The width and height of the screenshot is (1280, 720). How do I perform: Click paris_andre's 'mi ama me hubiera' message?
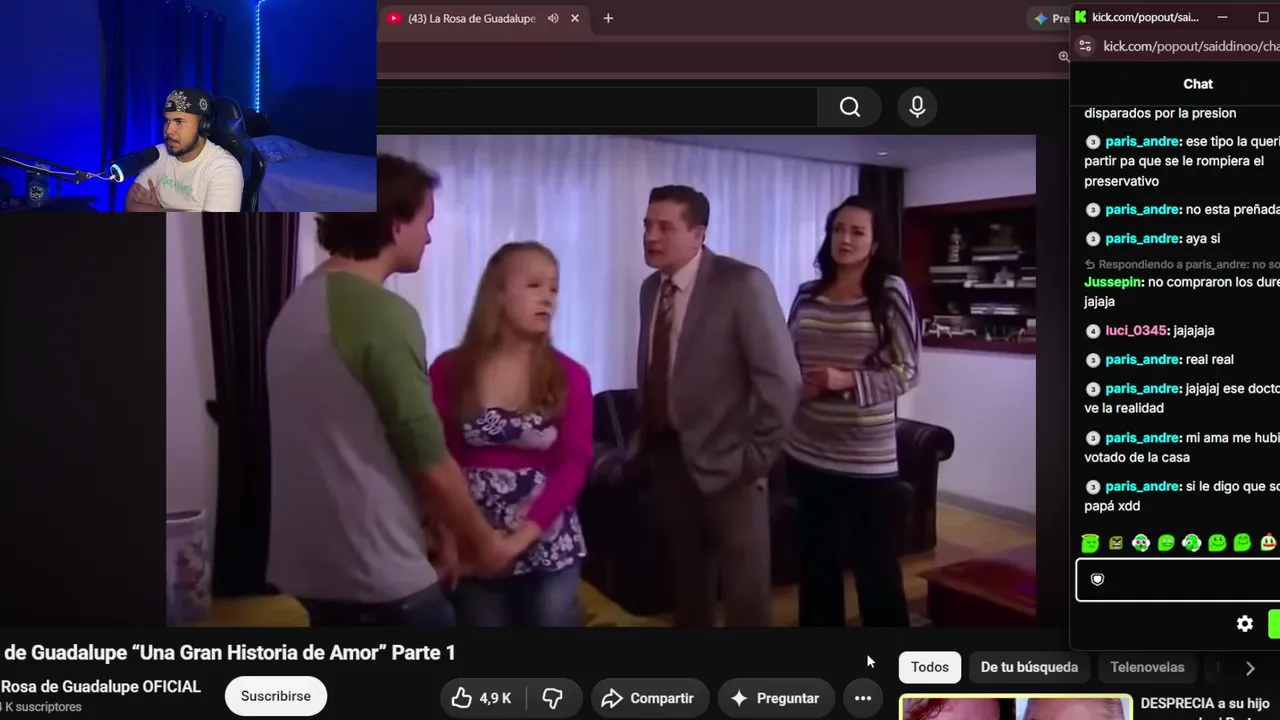pyautogui.click(x=1182, y=447)
